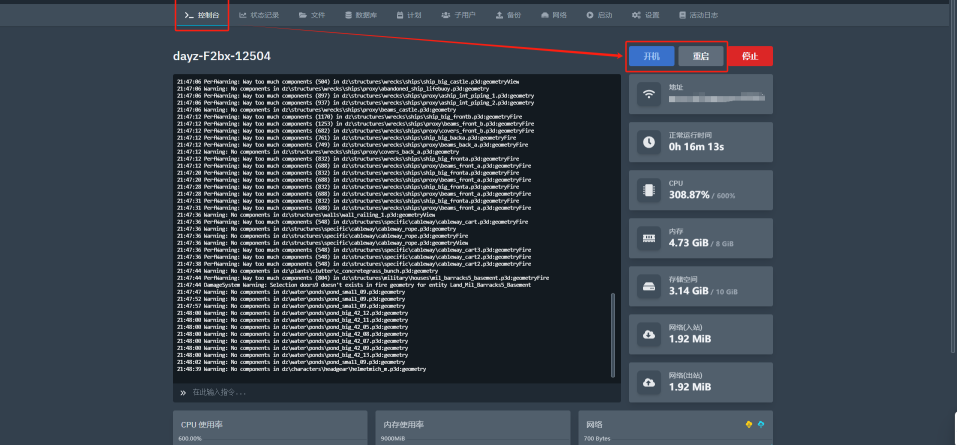Click the CPU chip icon
This screenshot has width=957, height=445.
[x=649, y=189]
